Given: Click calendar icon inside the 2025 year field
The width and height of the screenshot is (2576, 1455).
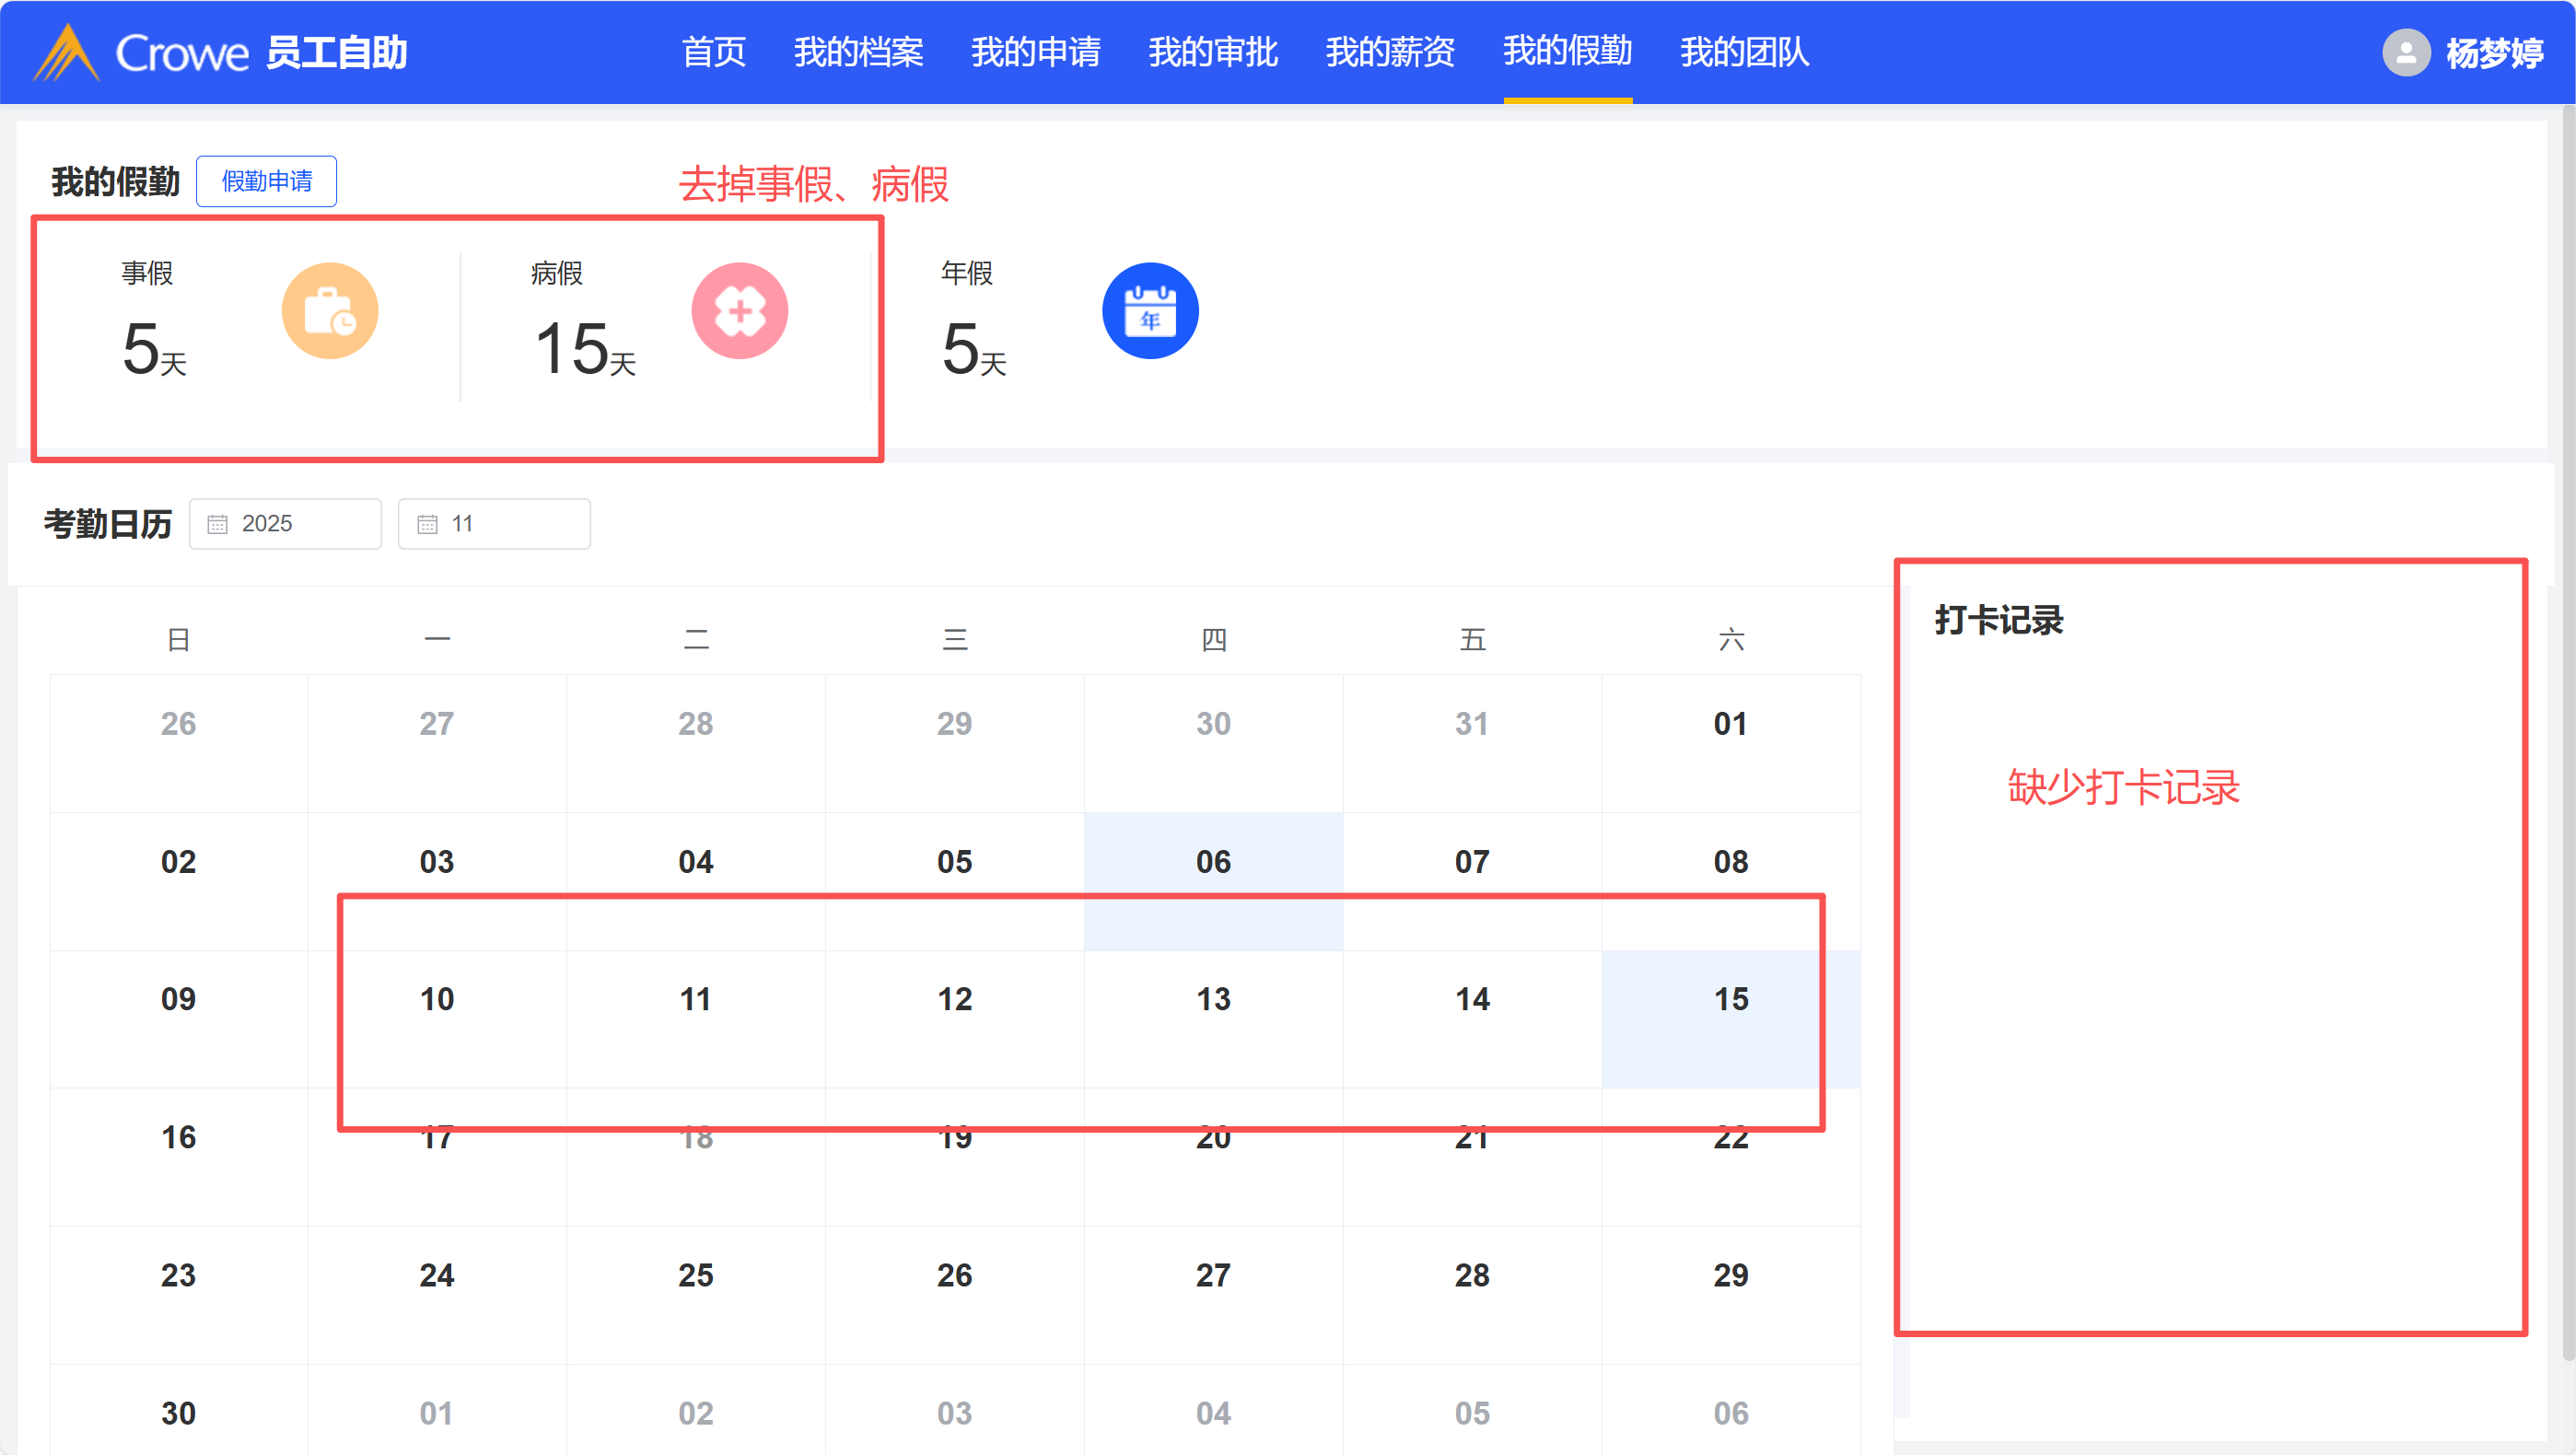Looking at the screenshot, I should pos(217,524).
